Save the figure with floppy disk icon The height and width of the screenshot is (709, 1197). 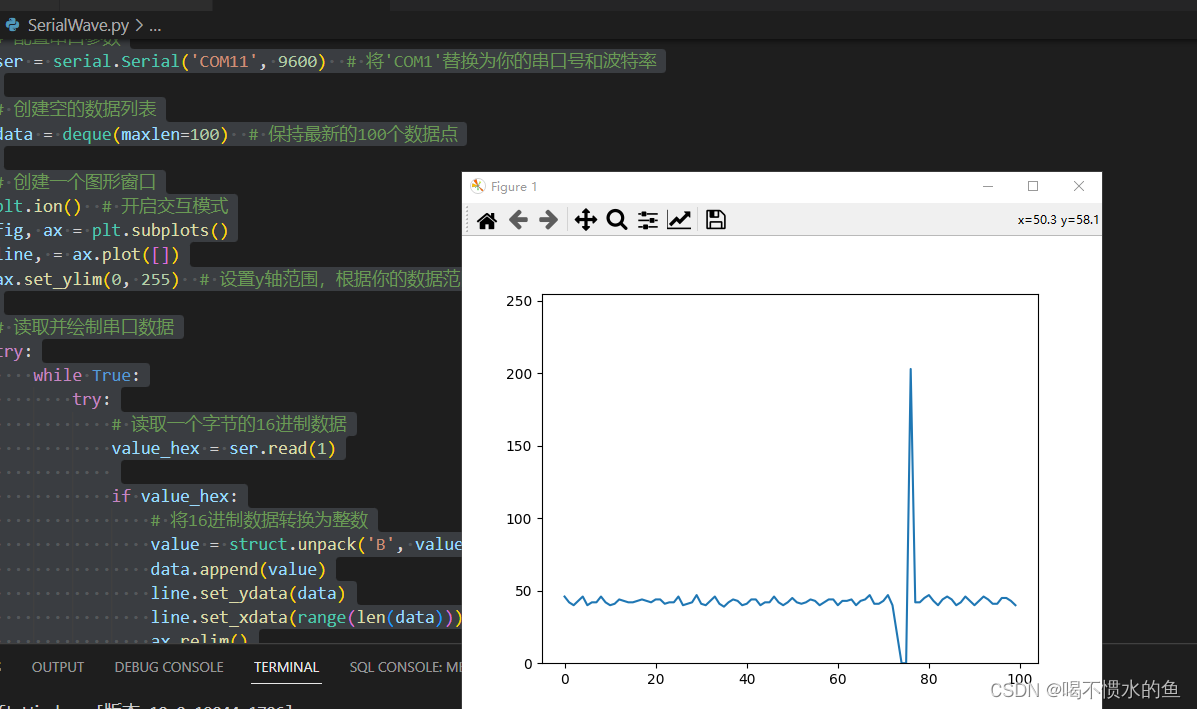pyautogui.click(x=715, y=220)
